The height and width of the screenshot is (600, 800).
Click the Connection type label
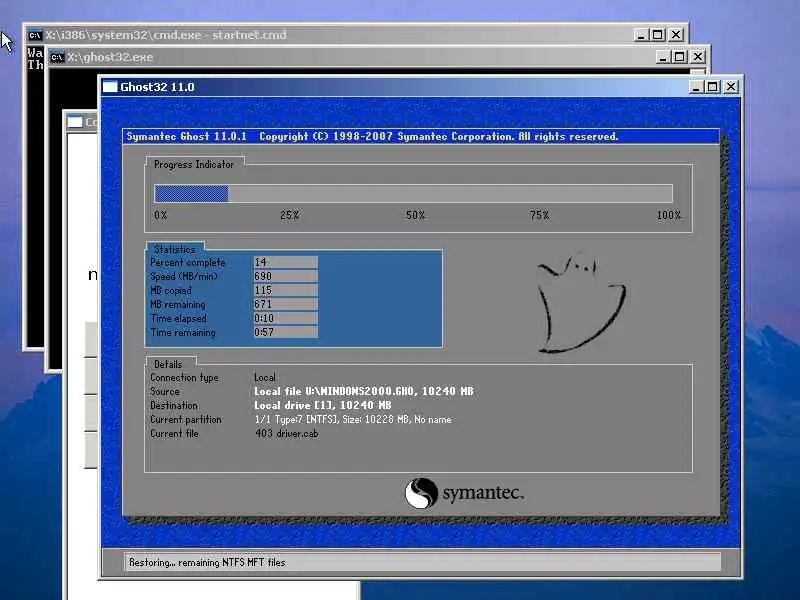pos(184,378)
